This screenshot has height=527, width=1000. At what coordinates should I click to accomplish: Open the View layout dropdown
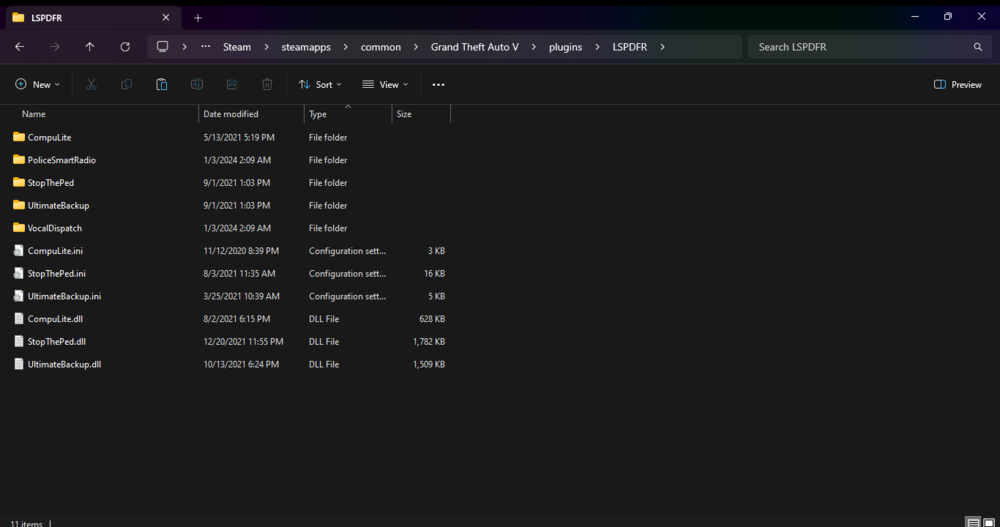click(x=384, y=85)
